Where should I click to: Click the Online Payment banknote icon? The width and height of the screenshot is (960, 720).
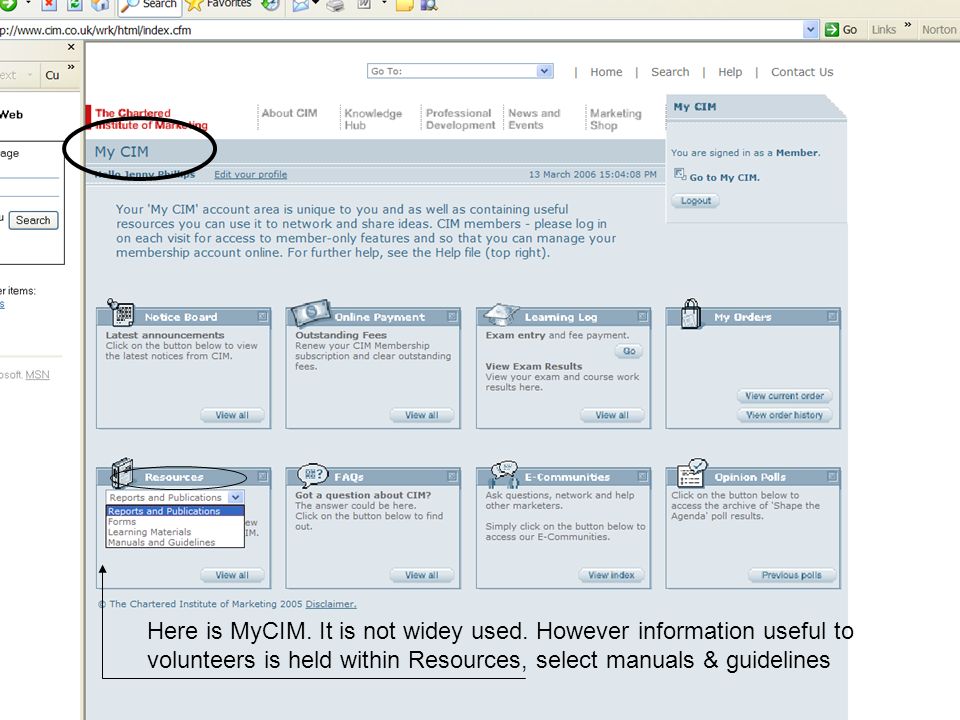click(312, 312)
